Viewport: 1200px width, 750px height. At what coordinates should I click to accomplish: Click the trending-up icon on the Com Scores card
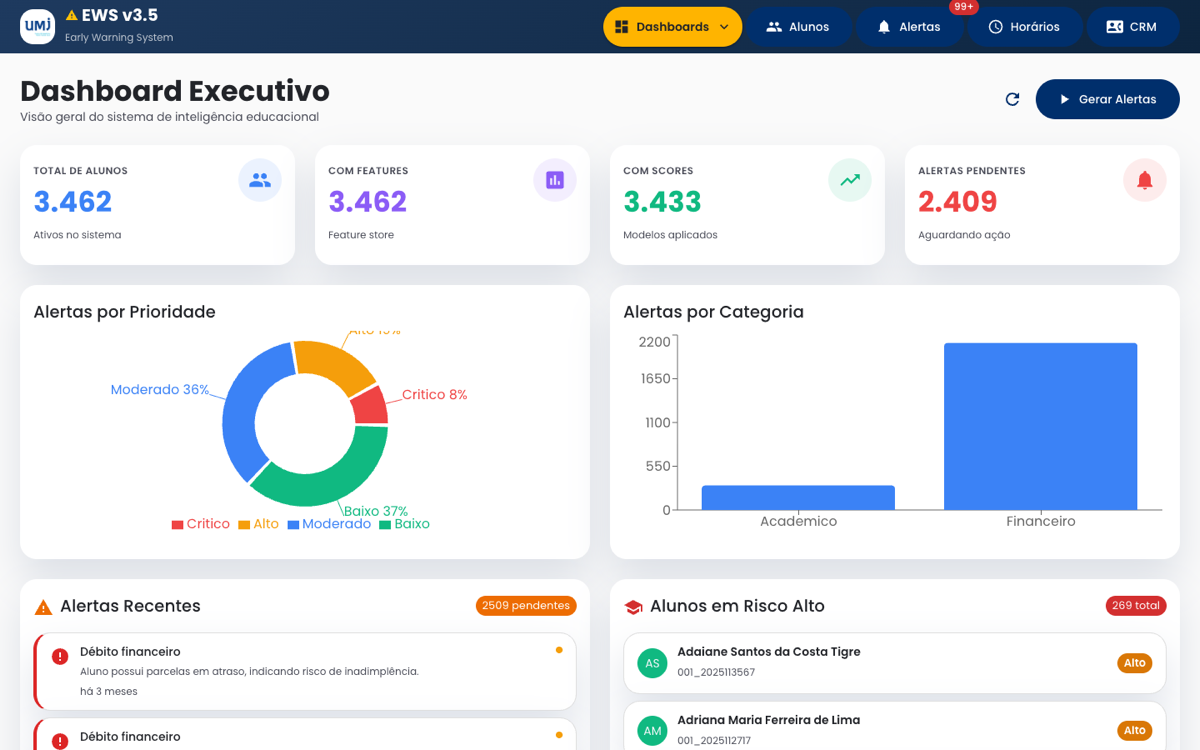(850, 180)
